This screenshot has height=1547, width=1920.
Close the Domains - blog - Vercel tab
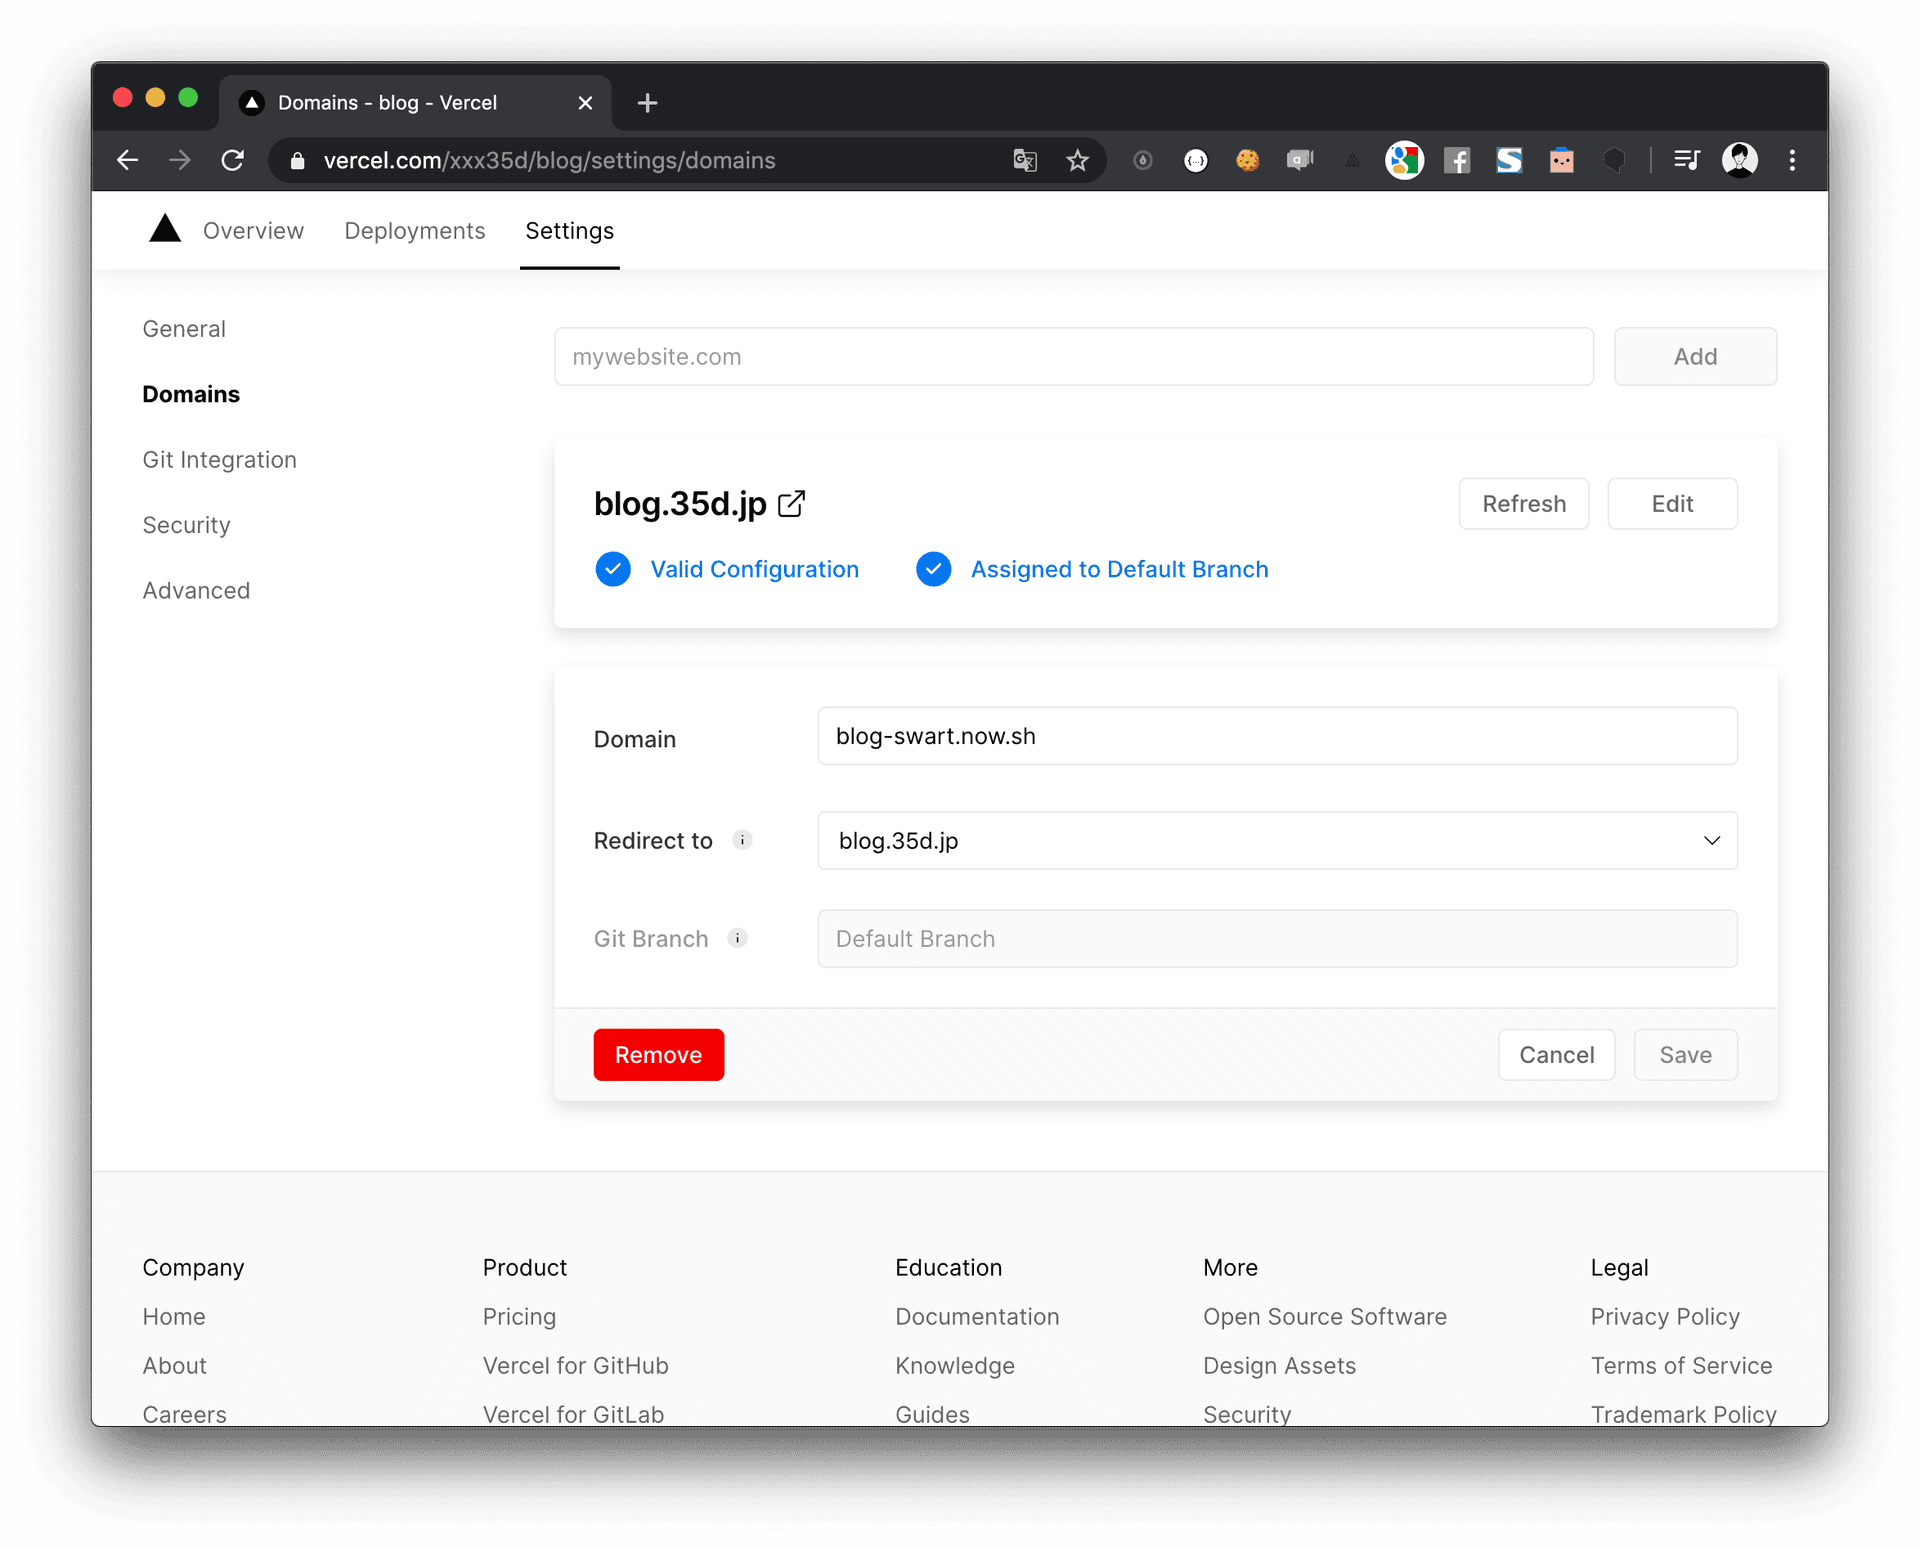(x=586, y=103)
